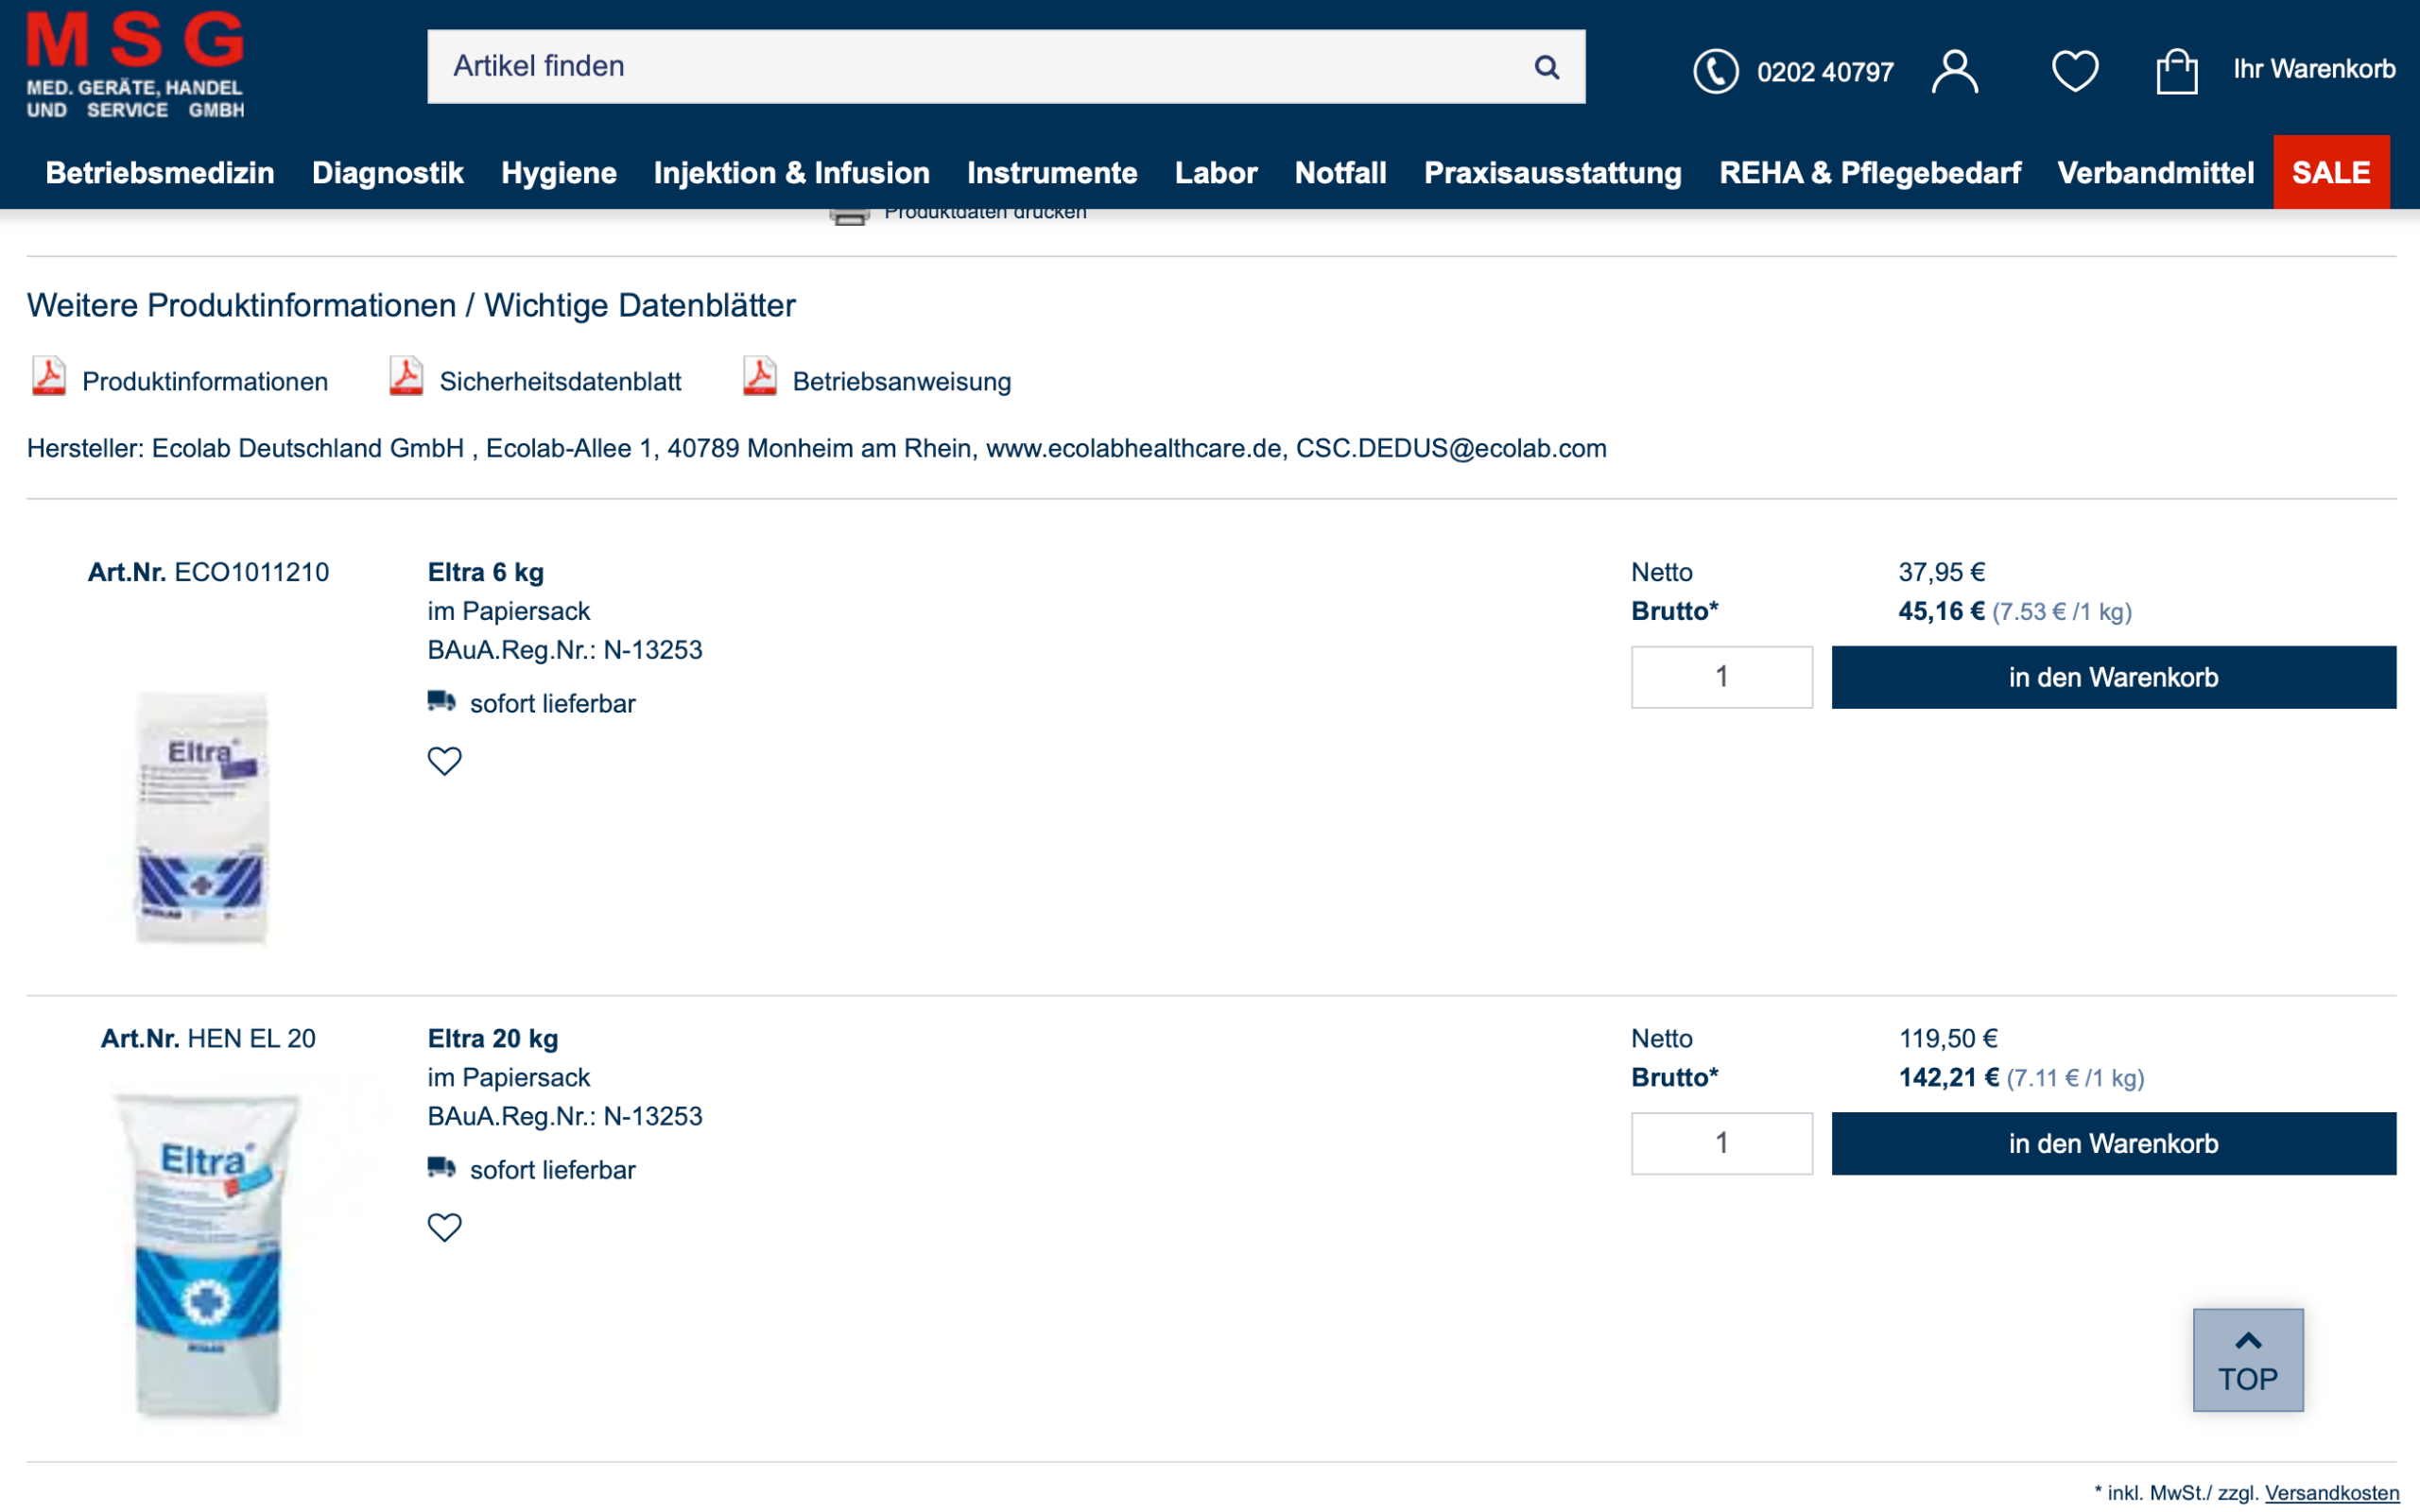2420x1512 pixels.
Task: Click the gross price 45,16 €
Action: (x=1941, y=611)
